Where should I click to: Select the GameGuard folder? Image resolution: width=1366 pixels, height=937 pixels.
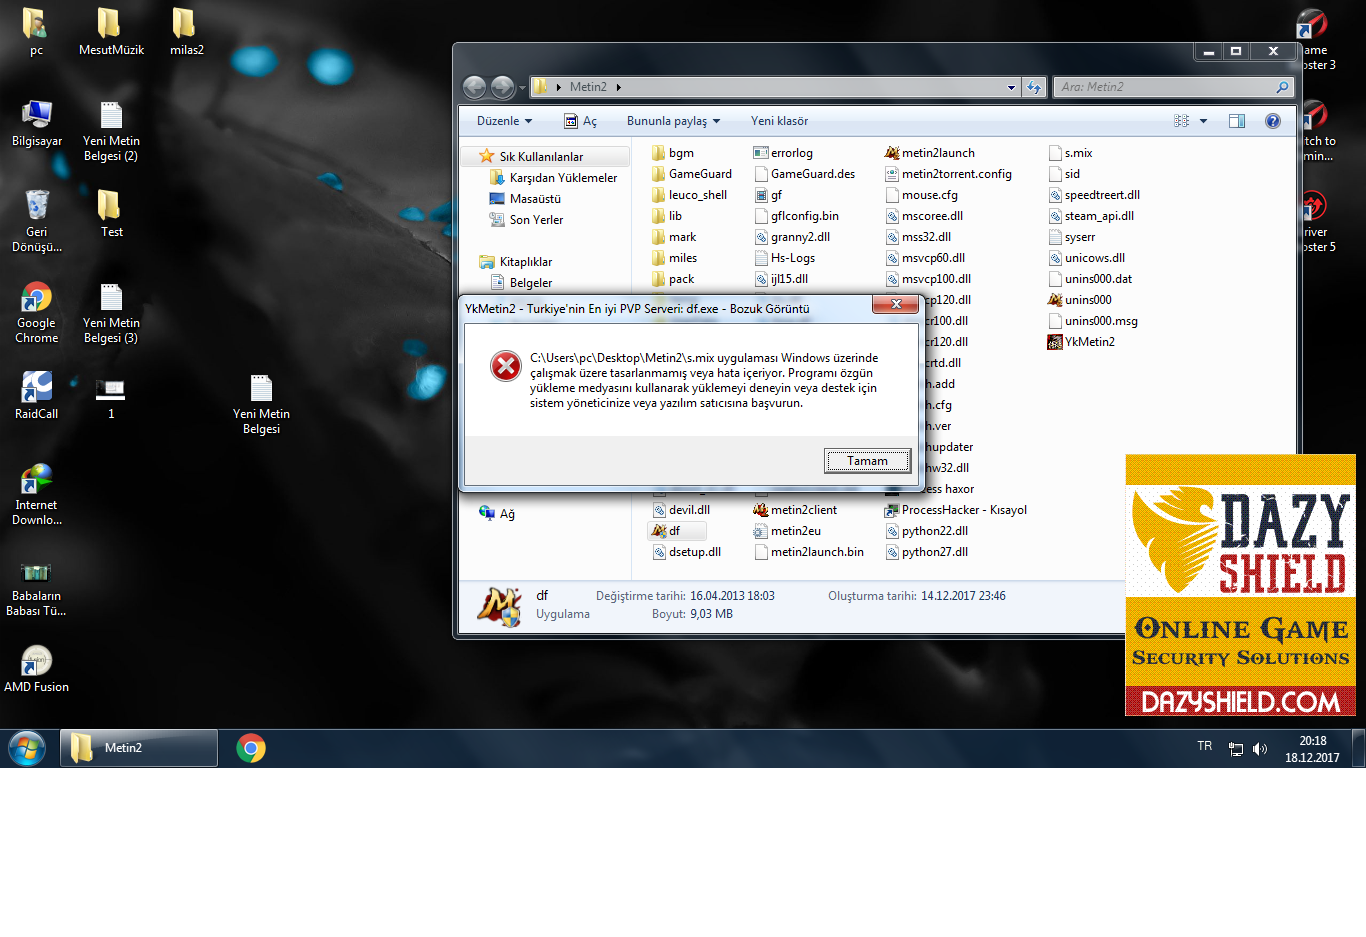coord(691,174)
